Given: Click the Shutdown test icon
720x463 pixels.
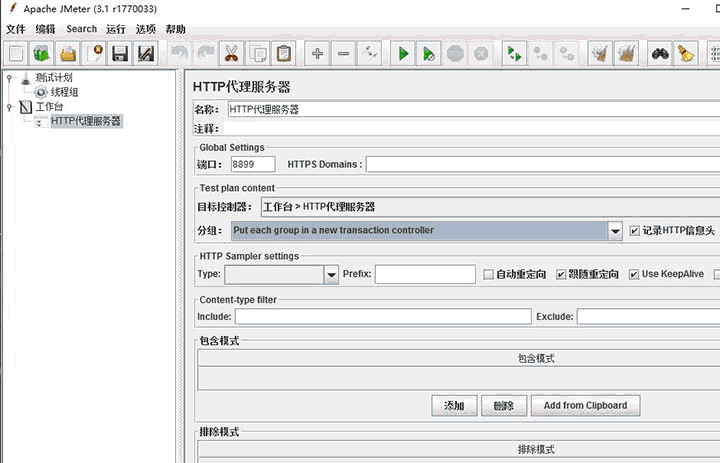Looking at the screenshot, I should (x=481, y=54).
